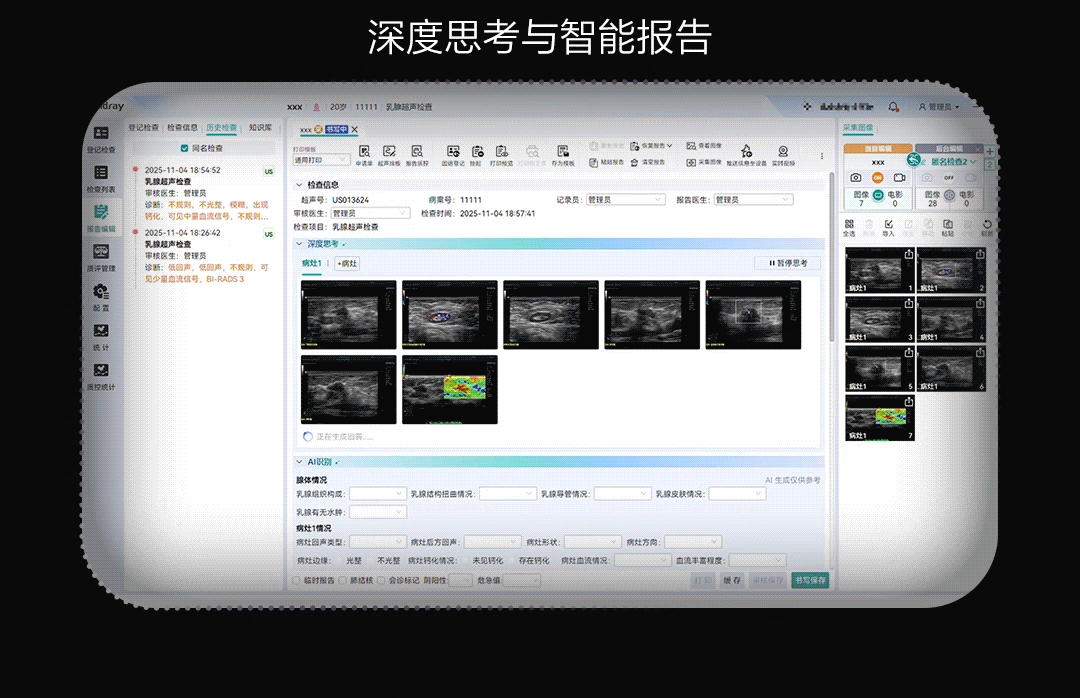Open 质评管理 in the sidebar
The image size is (1080, 698).
pos(101,256)
